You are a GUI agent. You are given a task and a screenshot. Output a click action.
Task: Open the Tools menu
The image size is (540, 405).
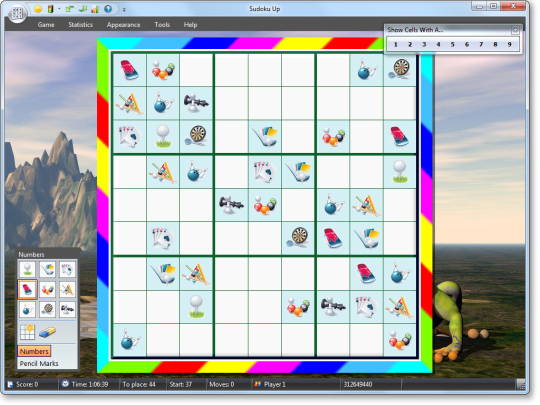162,25
